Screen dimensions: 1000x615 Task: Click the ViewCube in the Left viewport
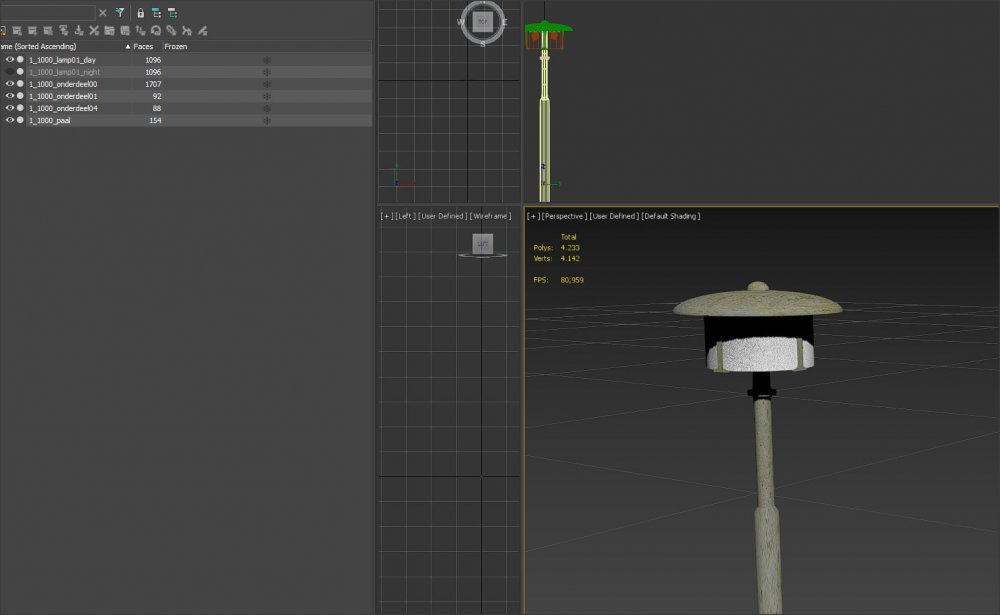[x=482, y=244]
